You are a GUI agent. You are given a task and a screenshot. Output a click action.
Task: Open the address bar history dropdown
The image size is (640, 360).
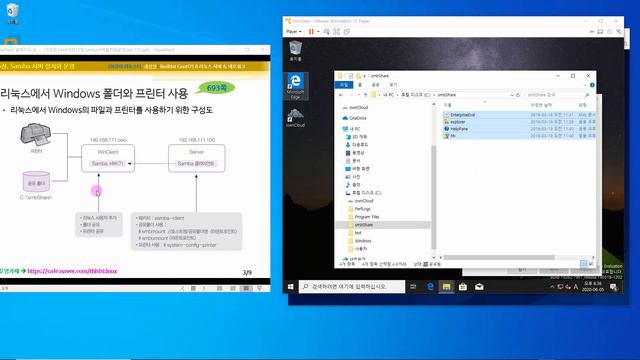click(x=512, y=95)
